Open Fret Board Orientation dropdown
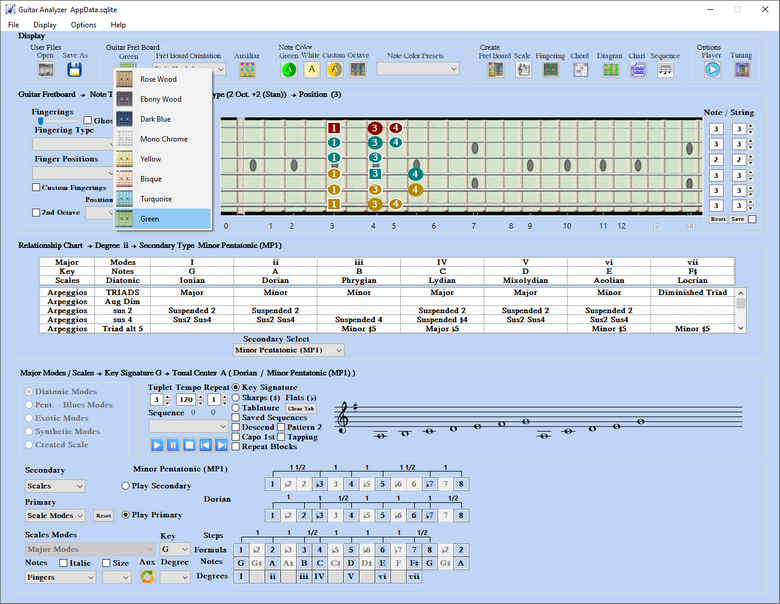 [220, 69]
